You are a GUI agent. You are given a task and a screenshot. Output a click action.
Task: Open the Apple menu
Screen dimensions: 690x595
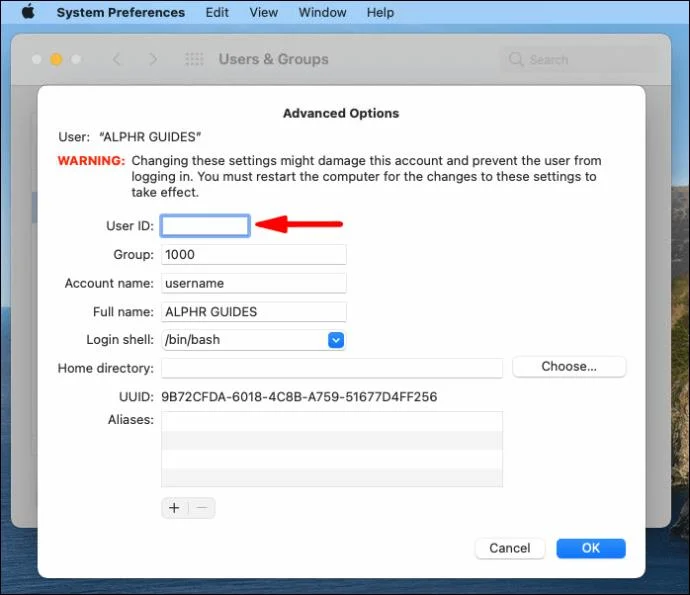pyautogui.click(x=28, y=12)
